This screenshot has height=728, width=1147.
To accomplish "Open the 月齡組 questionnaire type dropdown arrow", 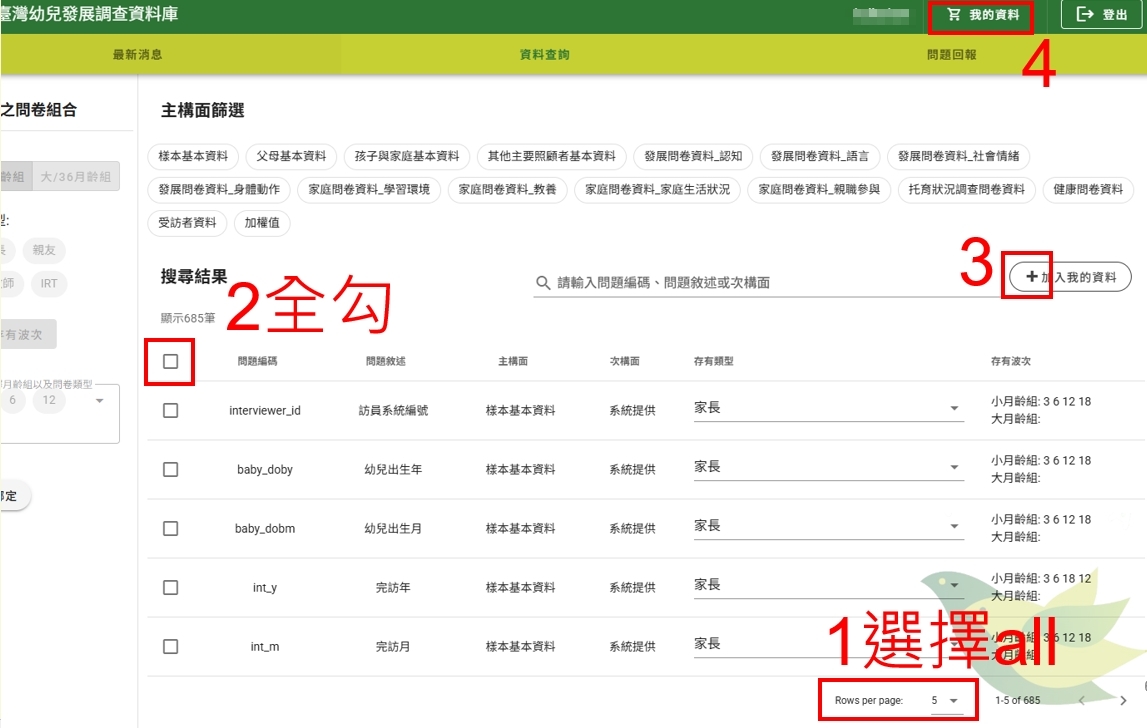I will pos(99,401).
